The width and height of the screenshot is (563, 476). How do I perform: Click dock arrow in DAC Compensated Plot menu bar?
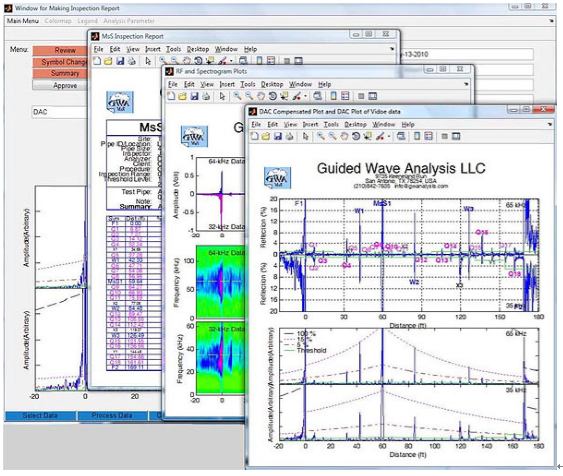tap(549, 124)
